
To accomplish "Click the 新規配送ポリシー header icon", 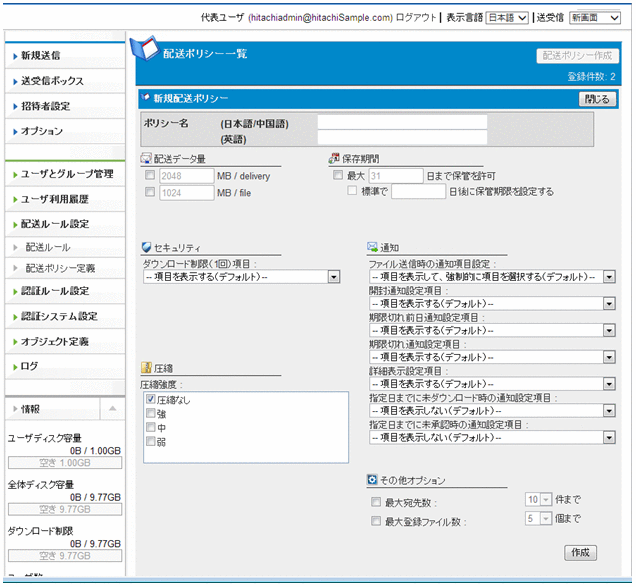I will [x=145, y=97].
